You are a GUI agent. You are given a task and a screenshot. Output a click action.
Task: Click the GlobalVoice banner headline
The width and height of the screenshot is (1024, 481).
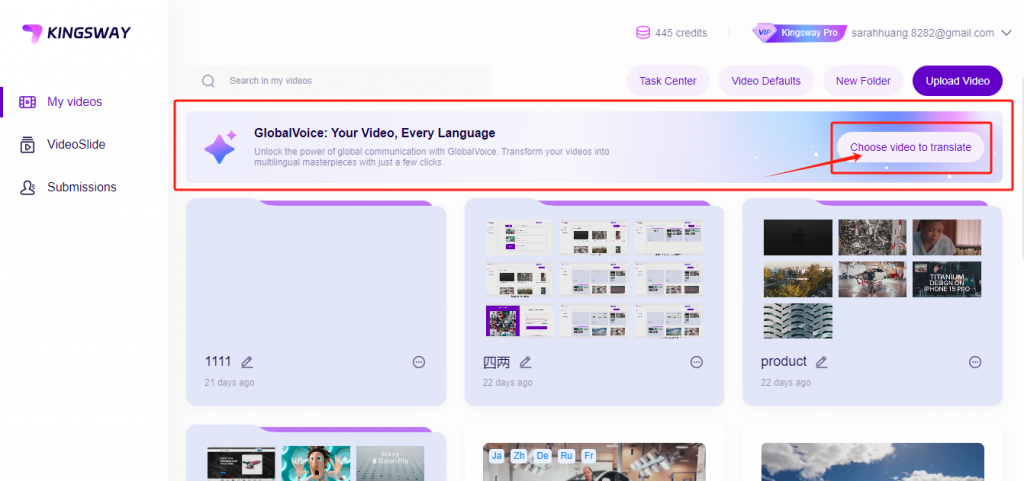pos(375,133)
